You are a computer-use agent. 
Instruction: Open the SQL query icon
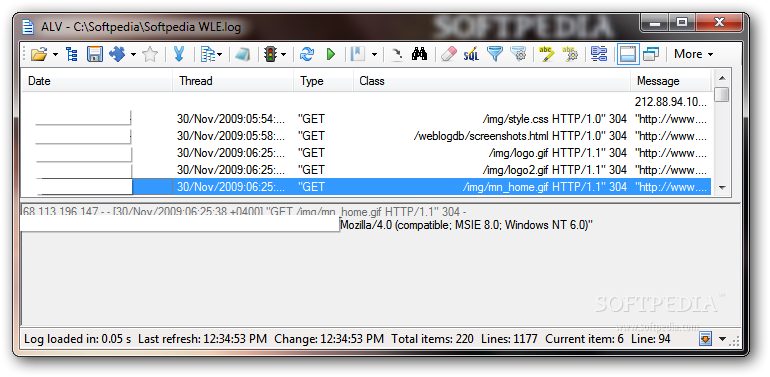(471, 54)
